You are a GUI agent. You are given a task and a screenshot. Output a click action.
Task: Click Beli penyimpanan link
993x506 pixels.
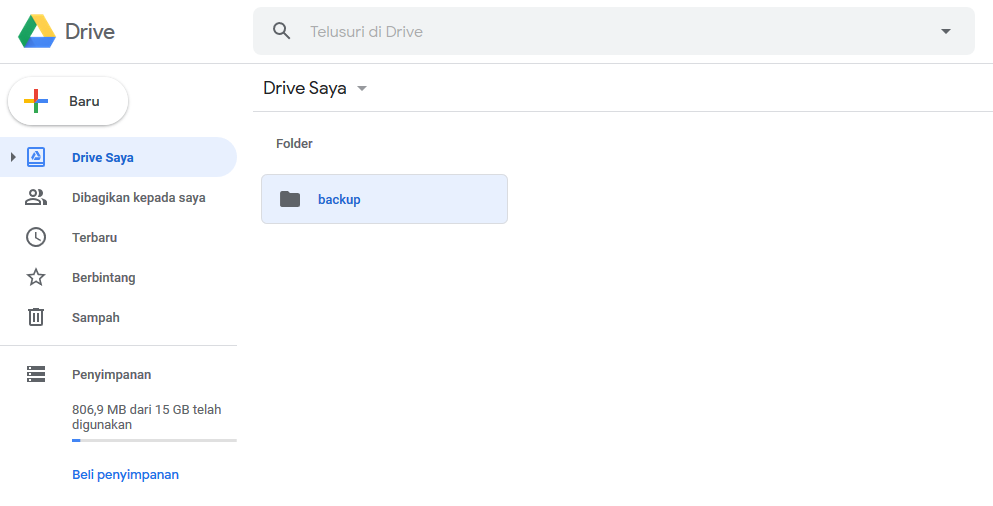(125, 474)
